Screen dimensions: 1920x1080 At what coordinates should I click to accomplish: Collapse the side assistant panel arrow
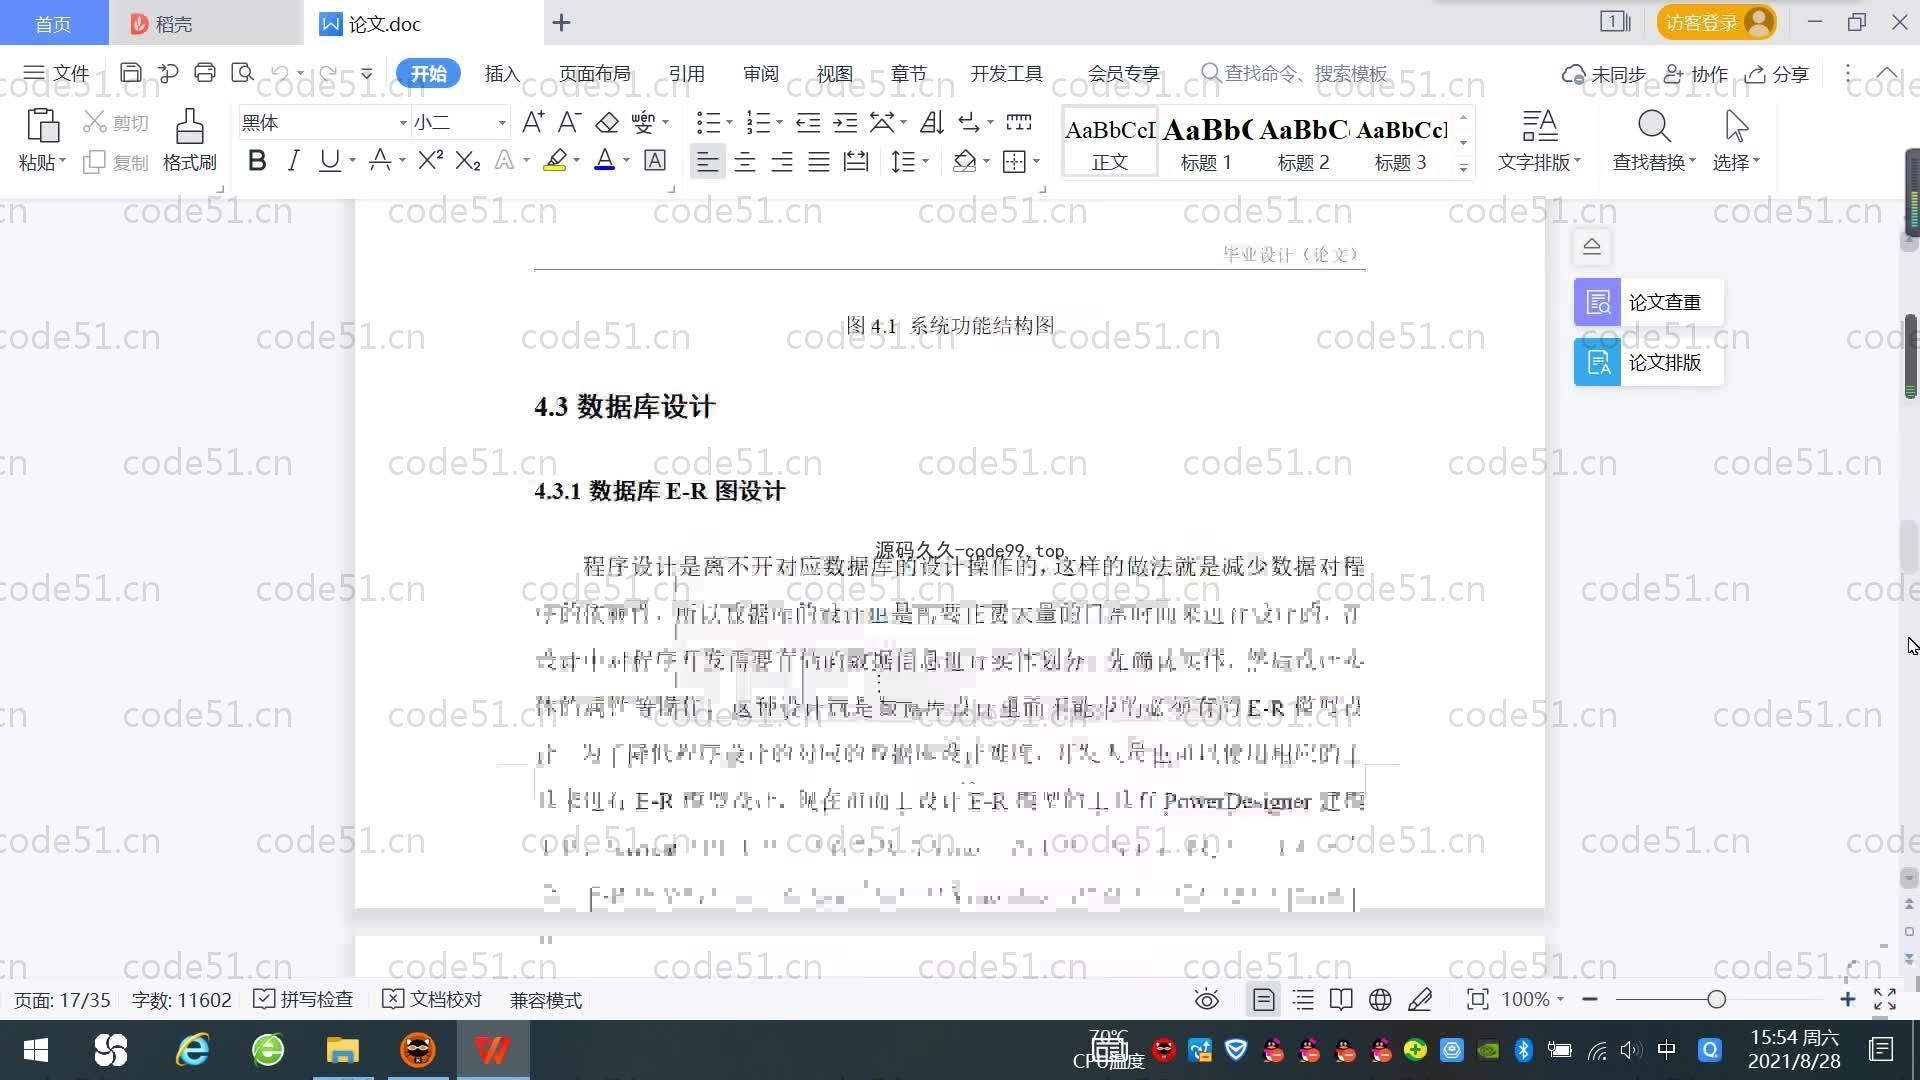coord(1592,246)
